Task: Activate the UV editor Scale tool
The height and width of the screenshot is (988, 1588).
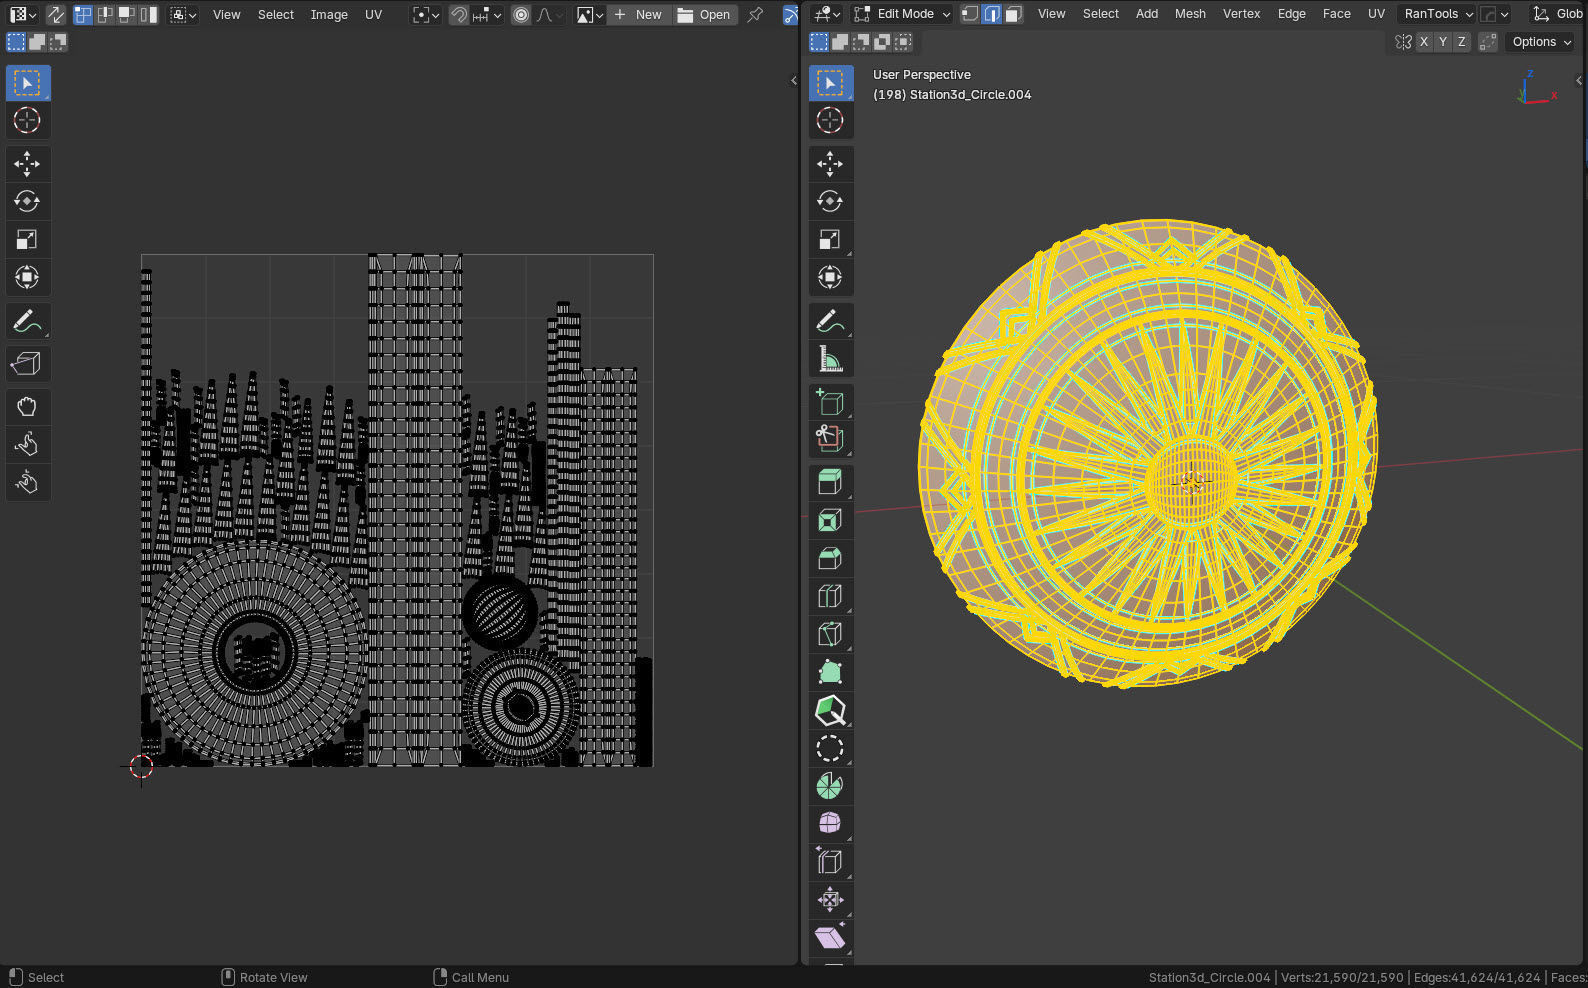Action: pos(27,240)
